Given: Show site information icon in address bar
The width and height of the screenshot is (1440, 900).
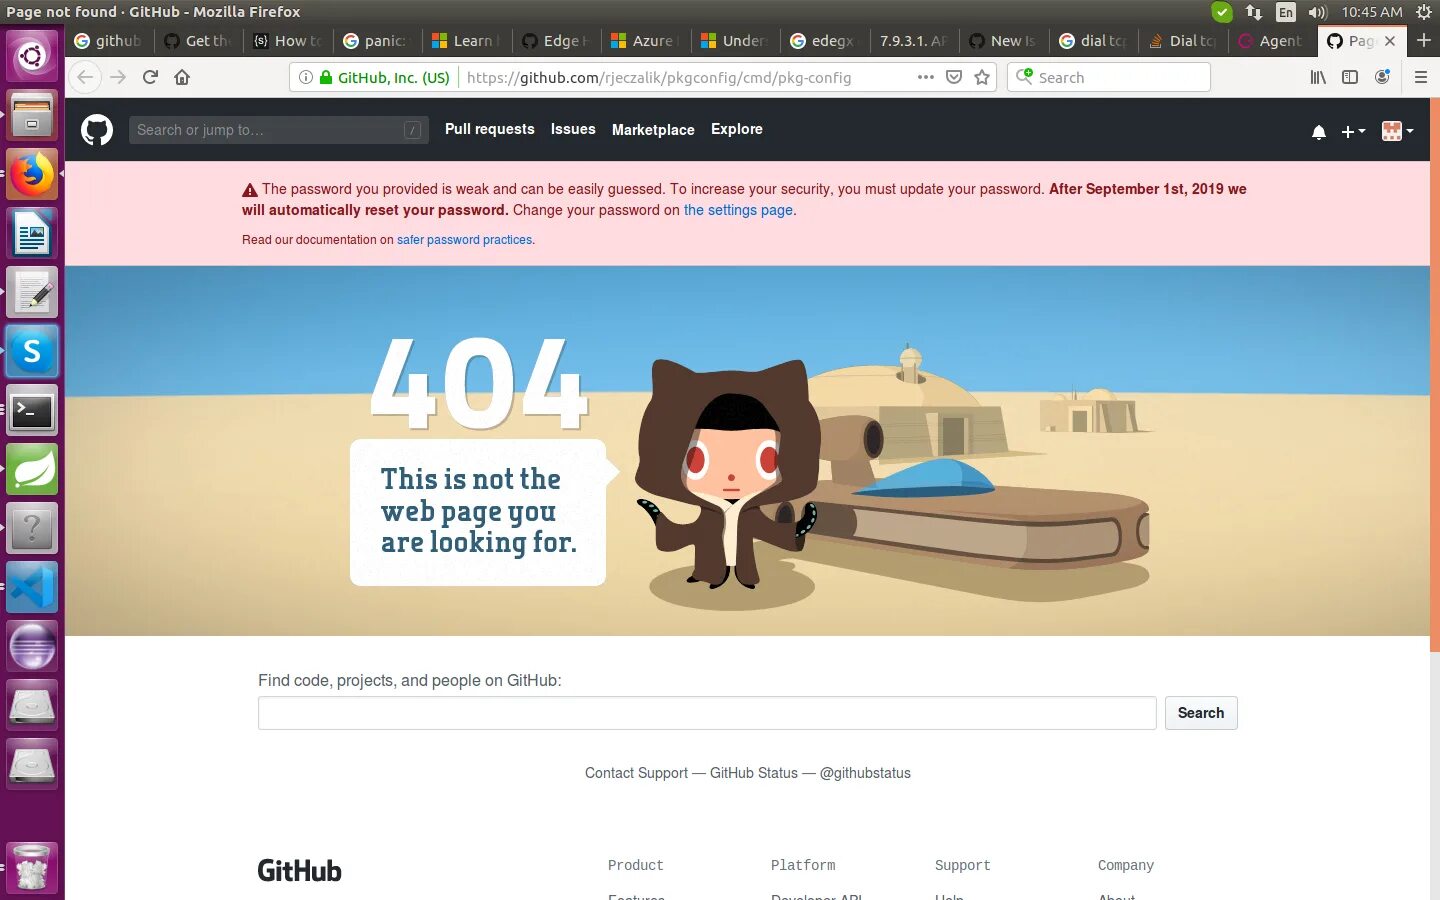Looking at the screenshot, I should pos(306,77).
